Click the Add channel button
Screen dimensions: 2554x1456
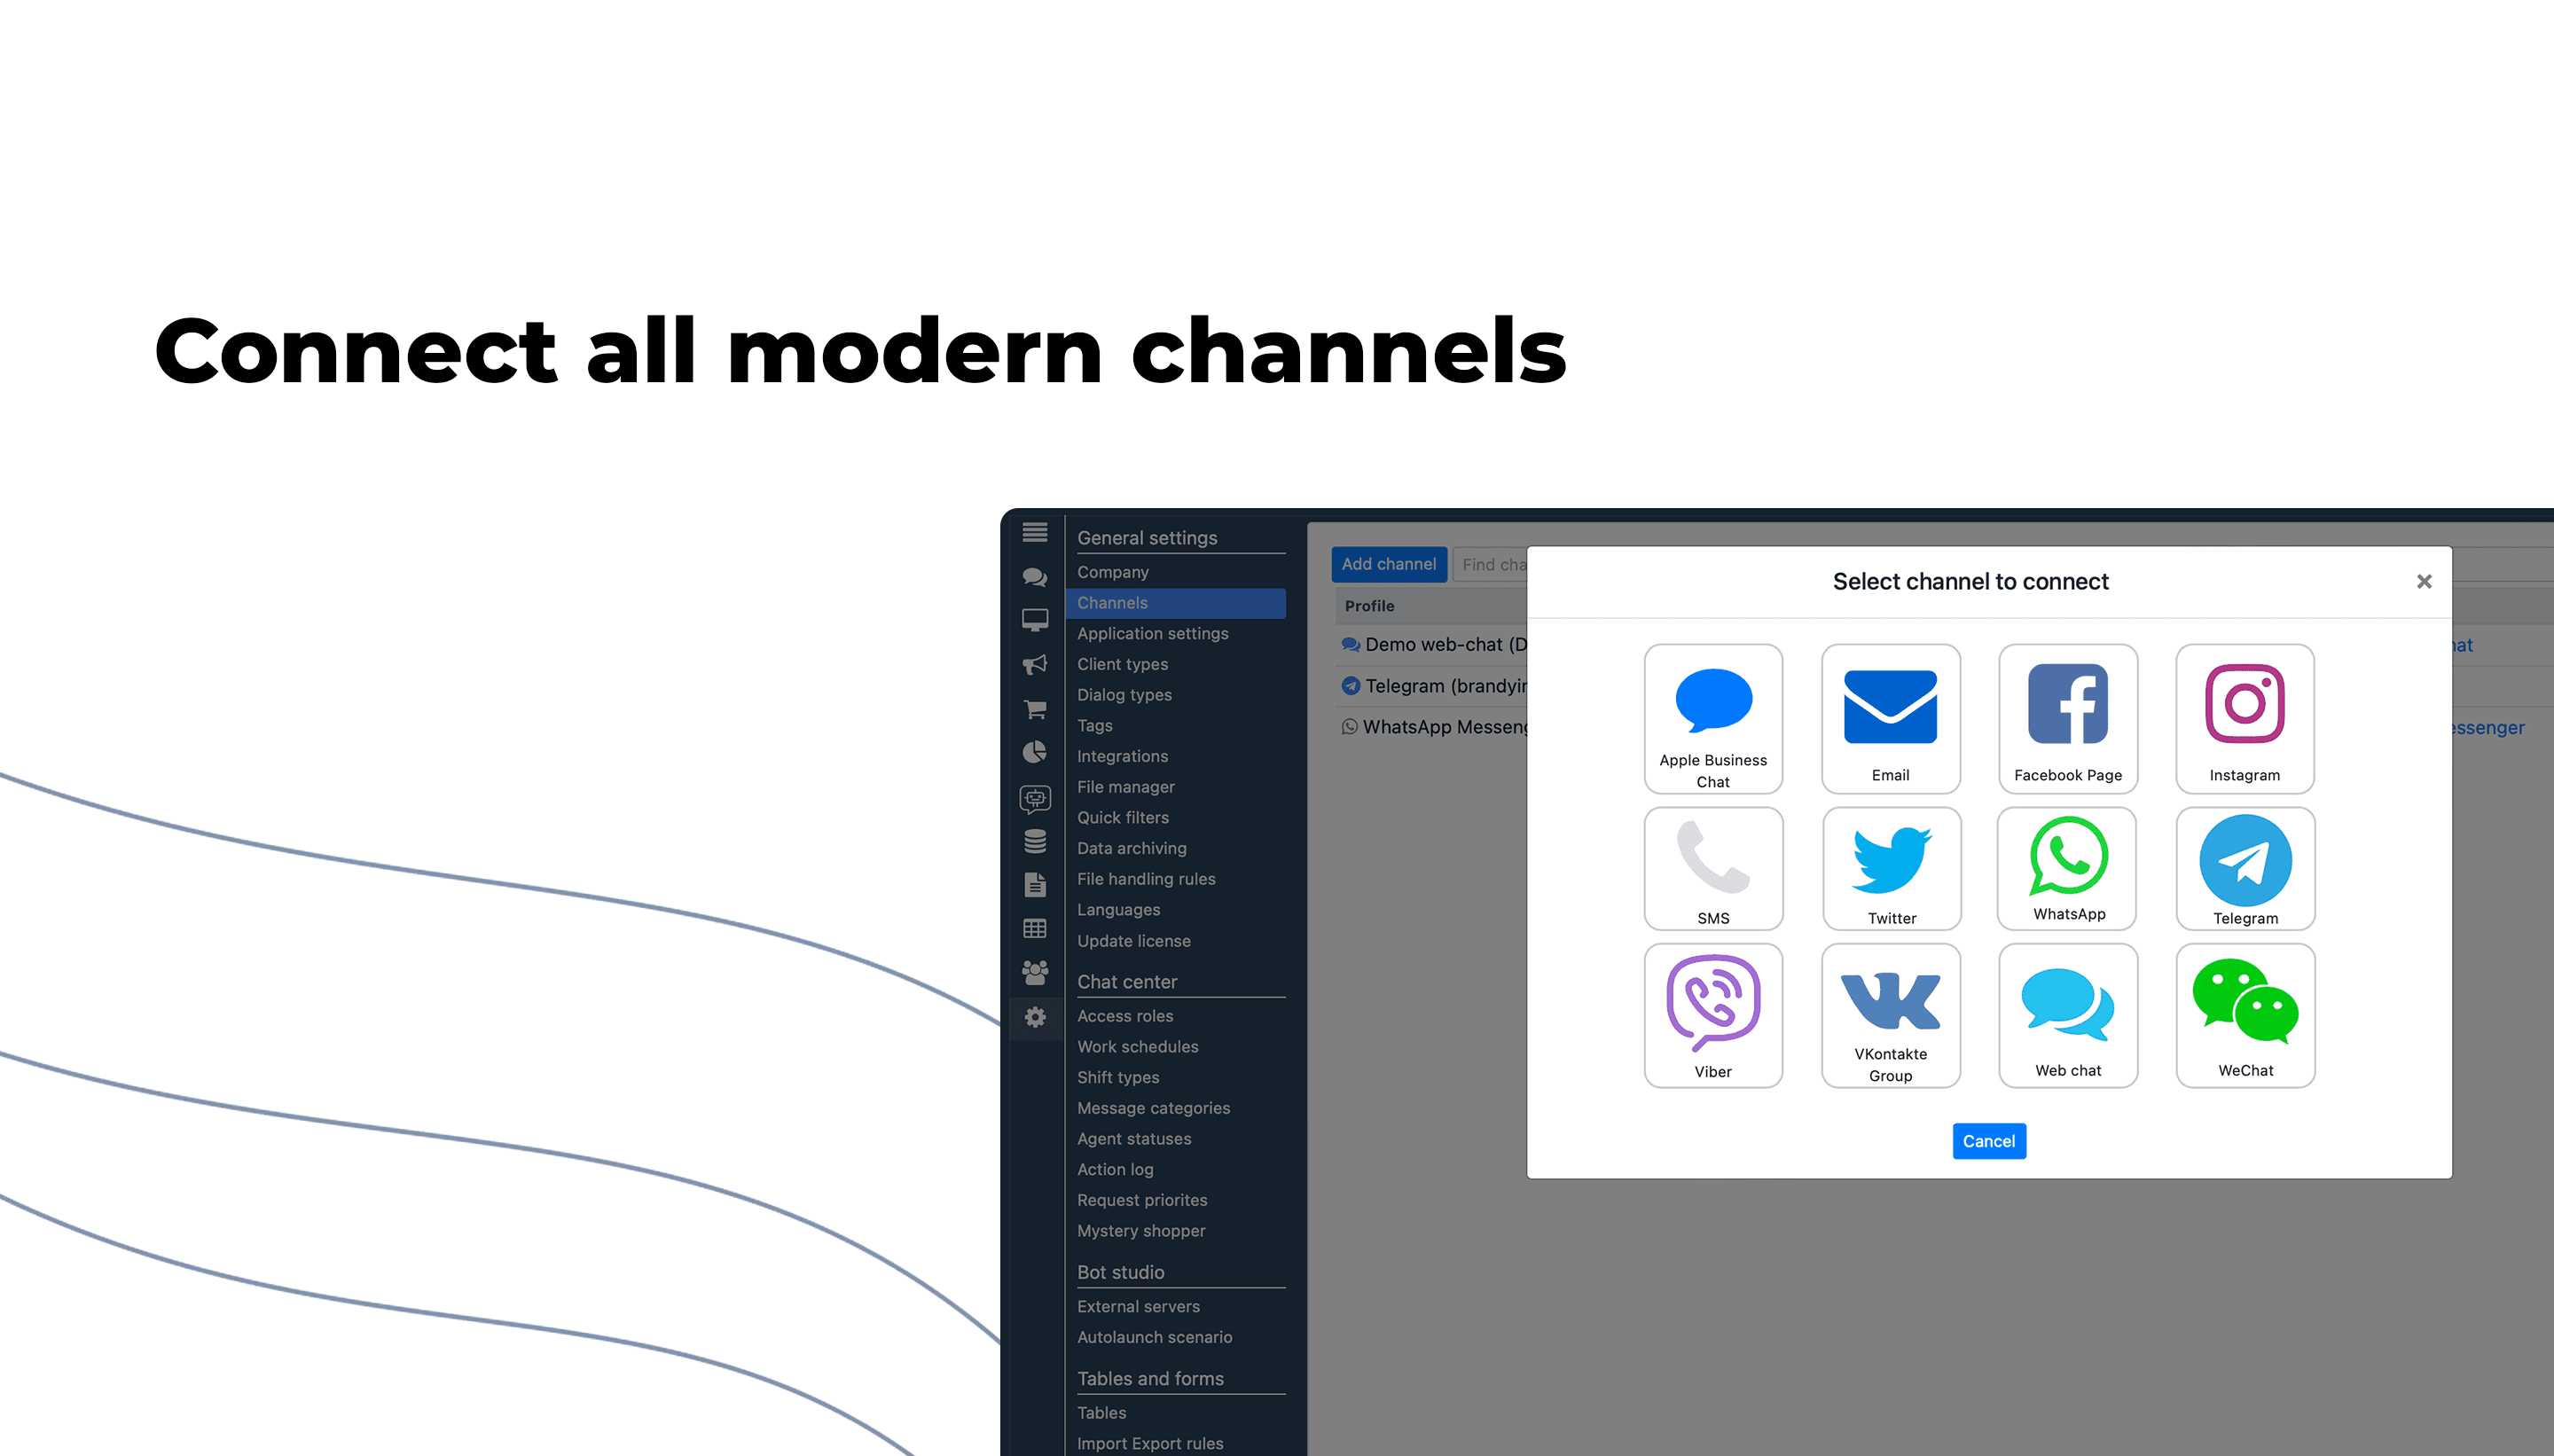(1389, 564)
